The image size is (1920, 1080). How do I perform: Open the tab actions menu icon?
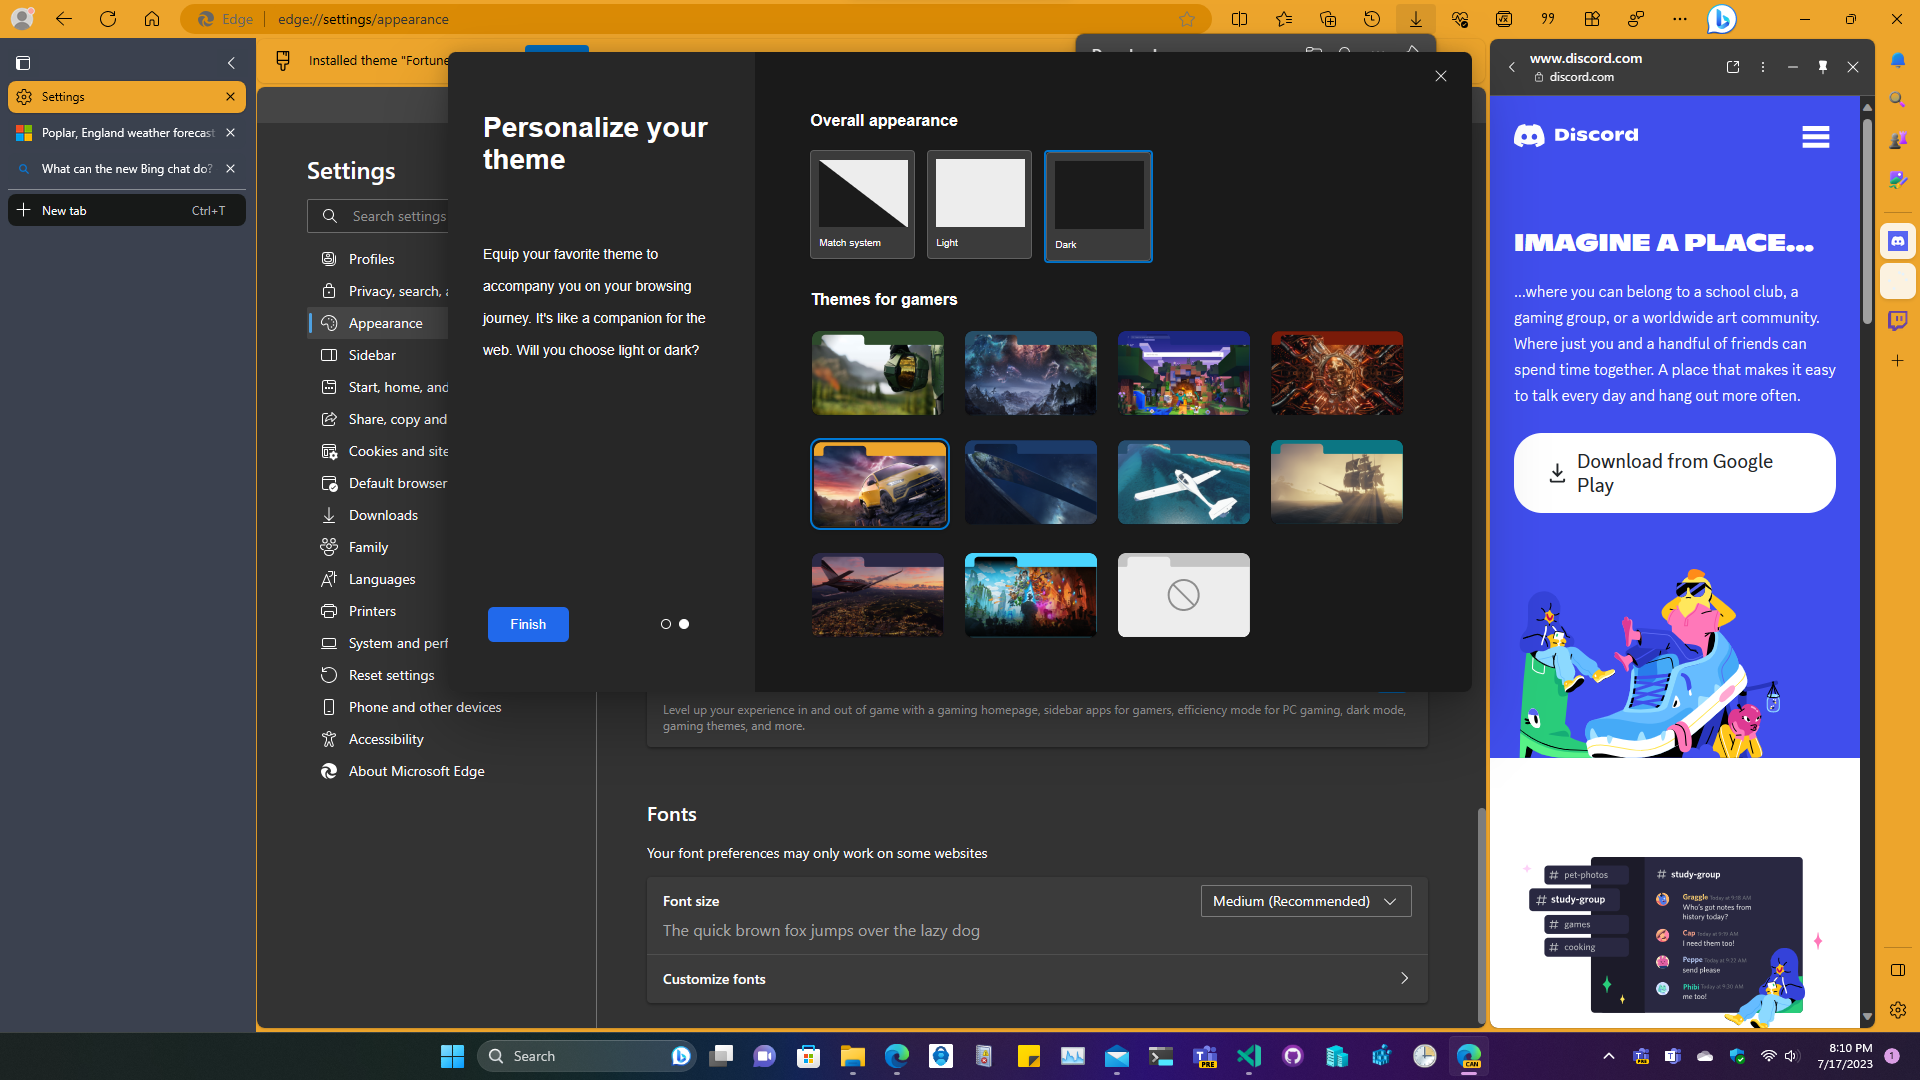pyautogui.click(x=23, y=63)
